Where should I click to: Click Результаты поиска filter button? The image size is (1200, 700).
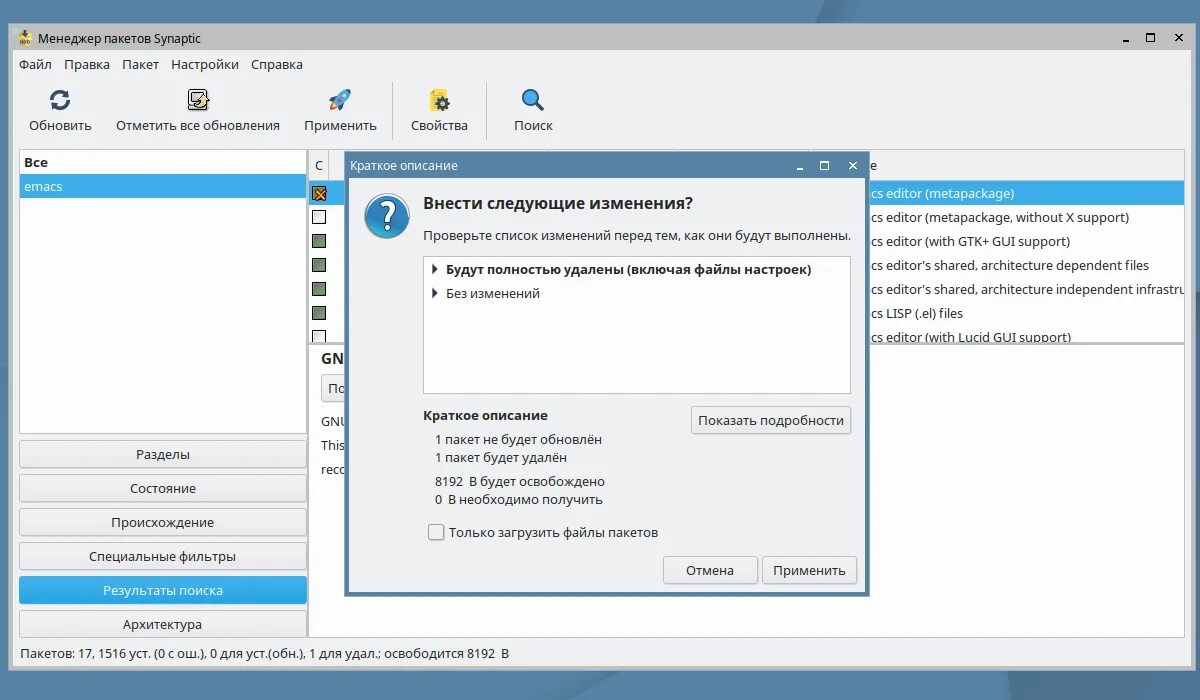pos(163,590)
